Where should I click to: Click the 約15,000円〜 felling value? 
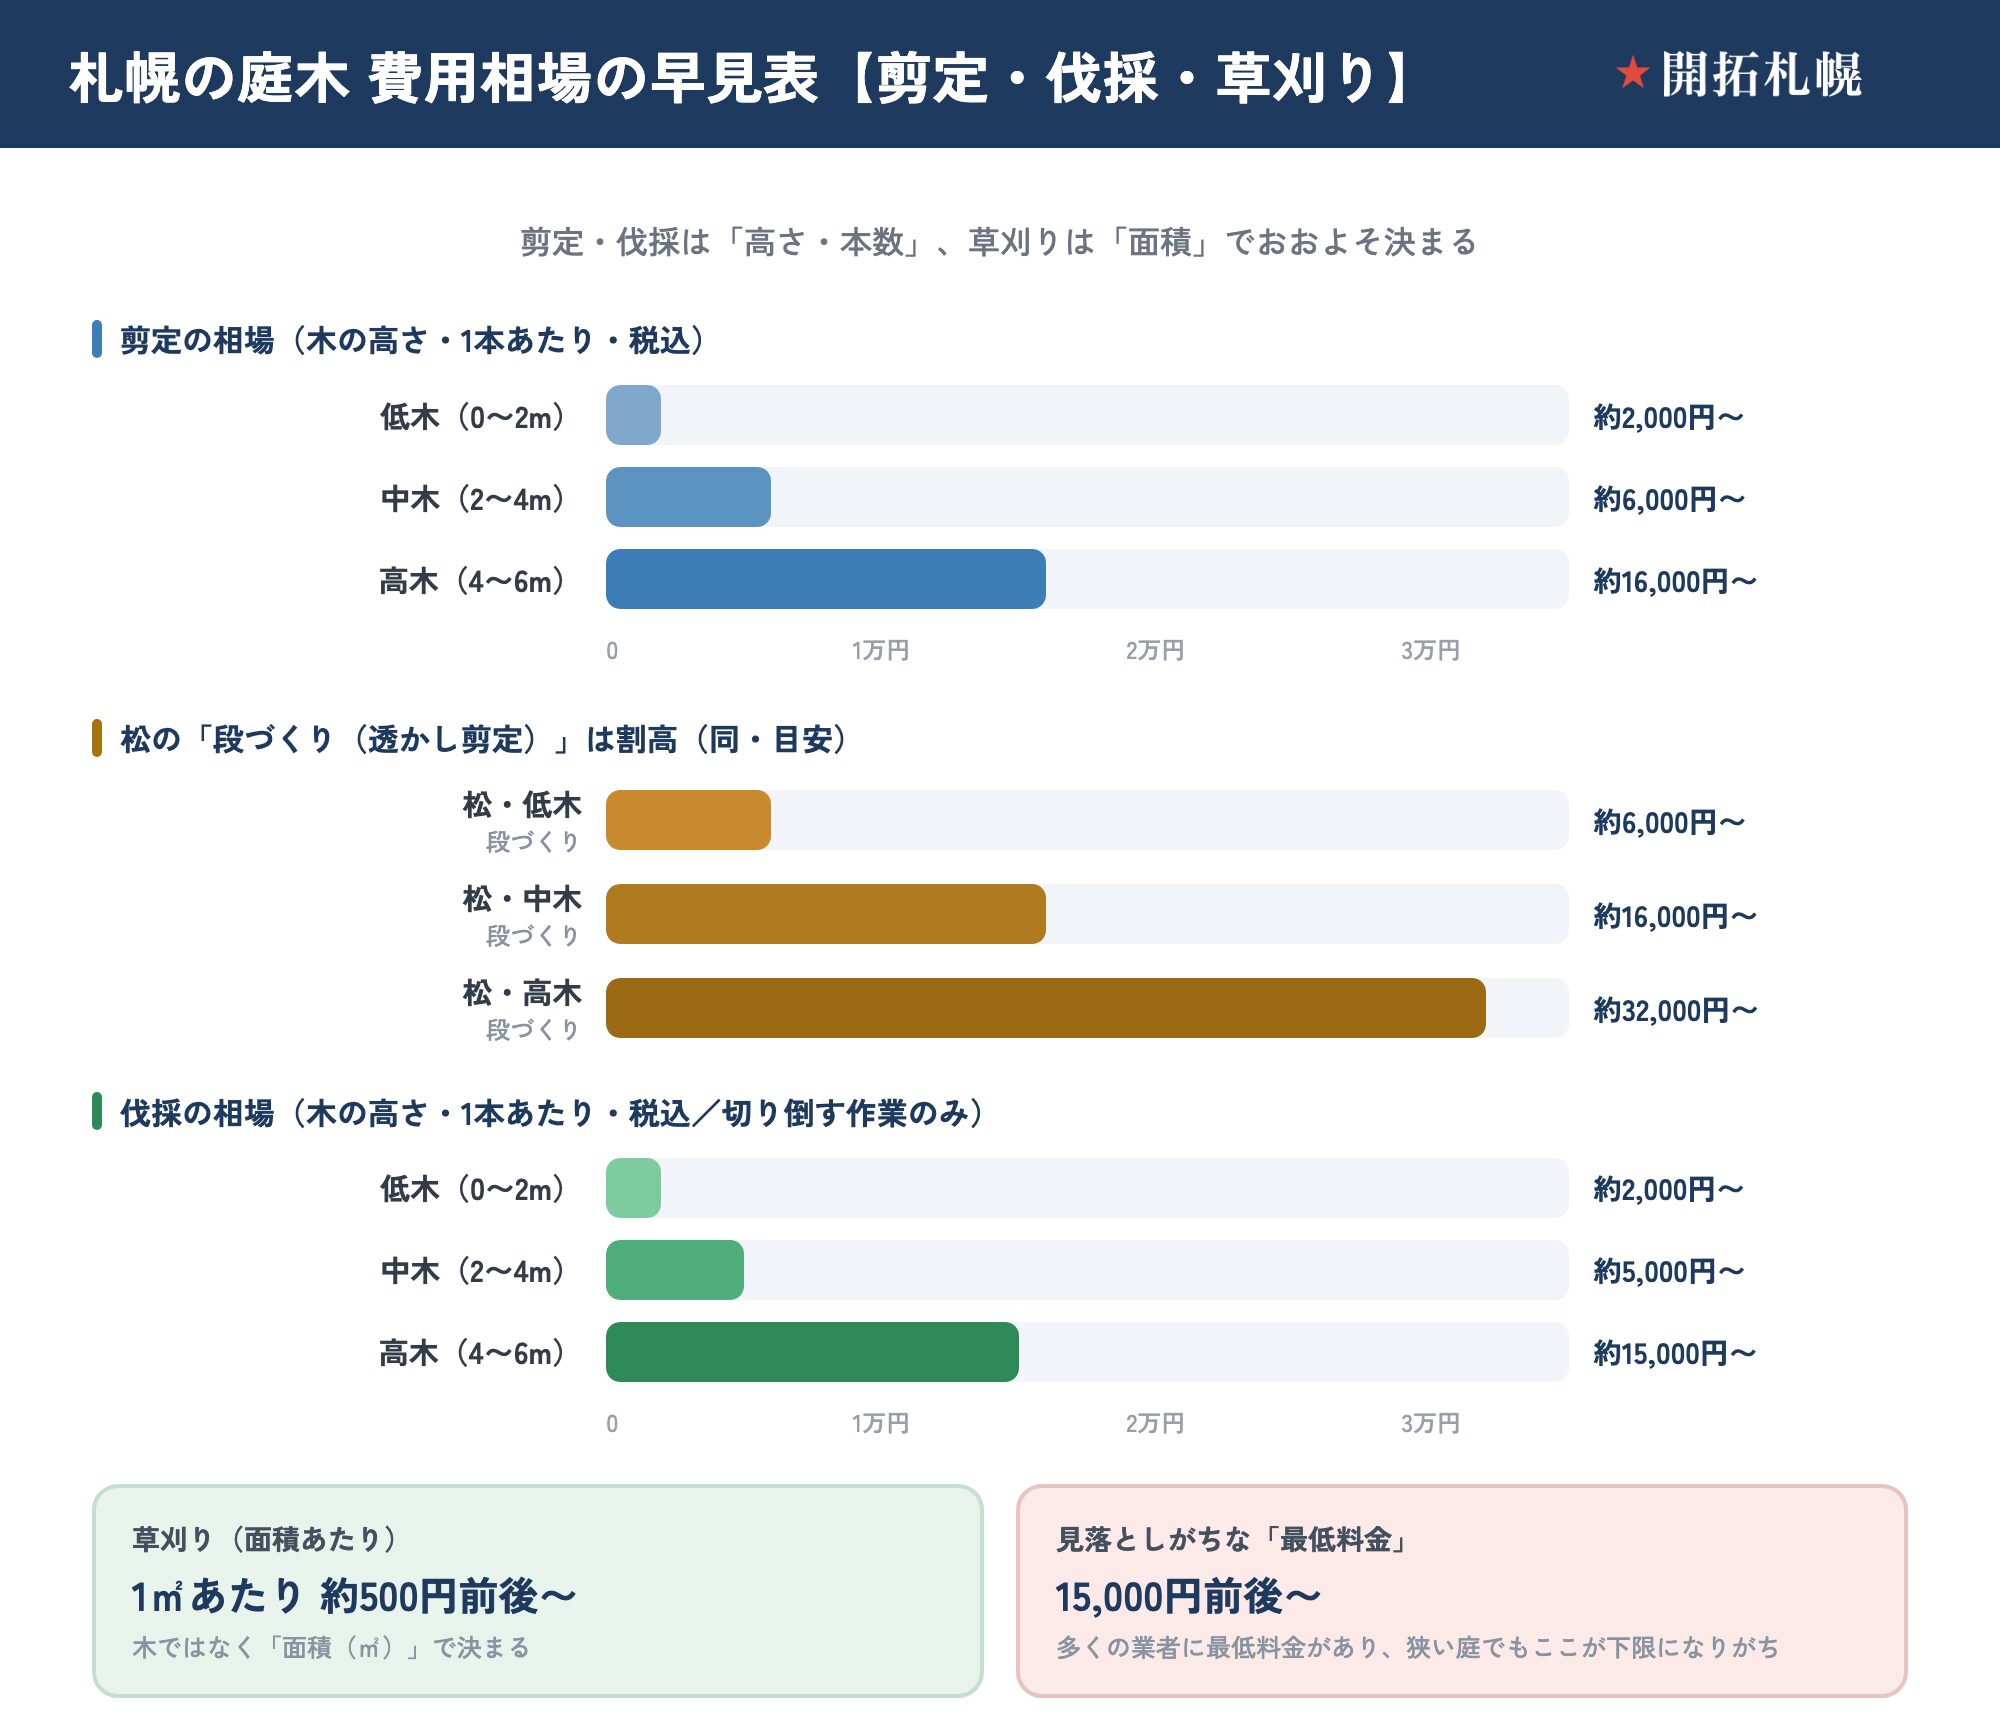pos(1675,1354)
